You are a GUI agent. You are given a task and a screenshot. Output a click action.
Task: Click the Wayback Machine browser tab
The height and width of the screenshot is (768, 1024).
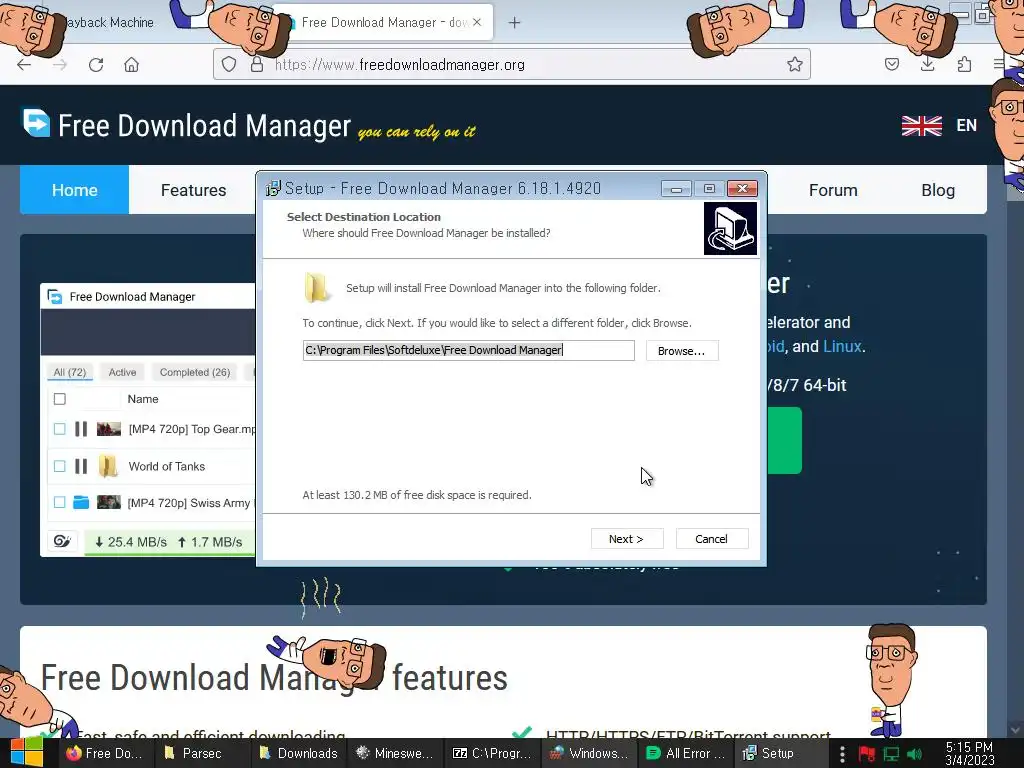point(110,23)
